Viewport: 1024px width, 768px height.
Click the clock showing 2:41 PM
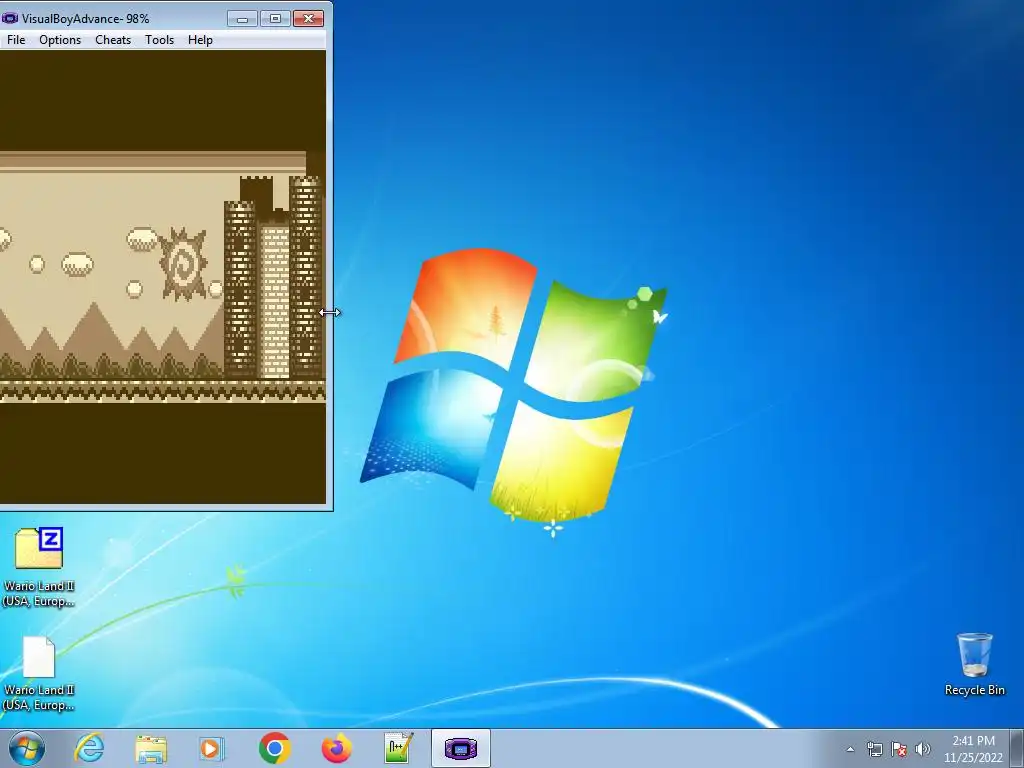(973, 749)
